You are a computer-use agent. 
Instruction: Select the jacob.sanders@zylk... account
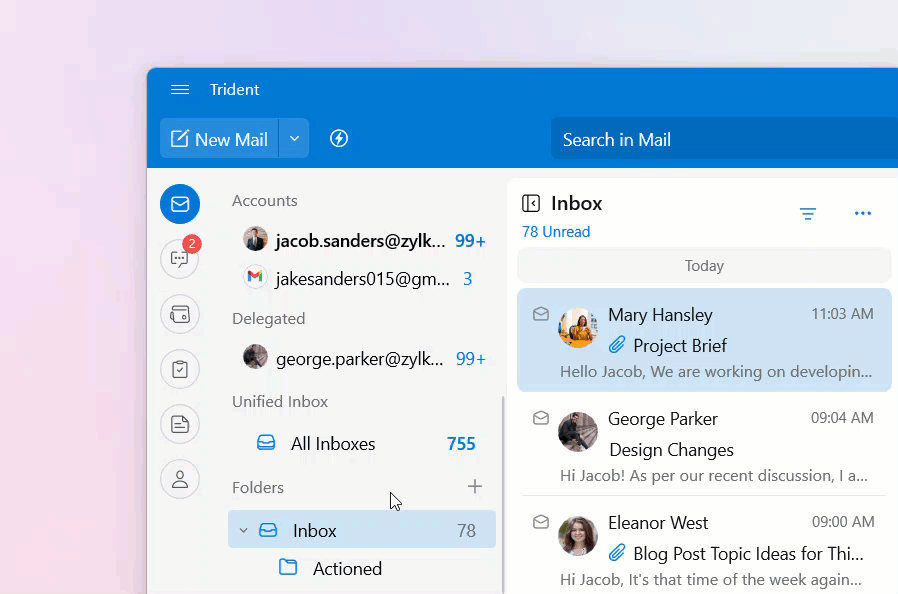pyautogui.click(x=362, y=241)
